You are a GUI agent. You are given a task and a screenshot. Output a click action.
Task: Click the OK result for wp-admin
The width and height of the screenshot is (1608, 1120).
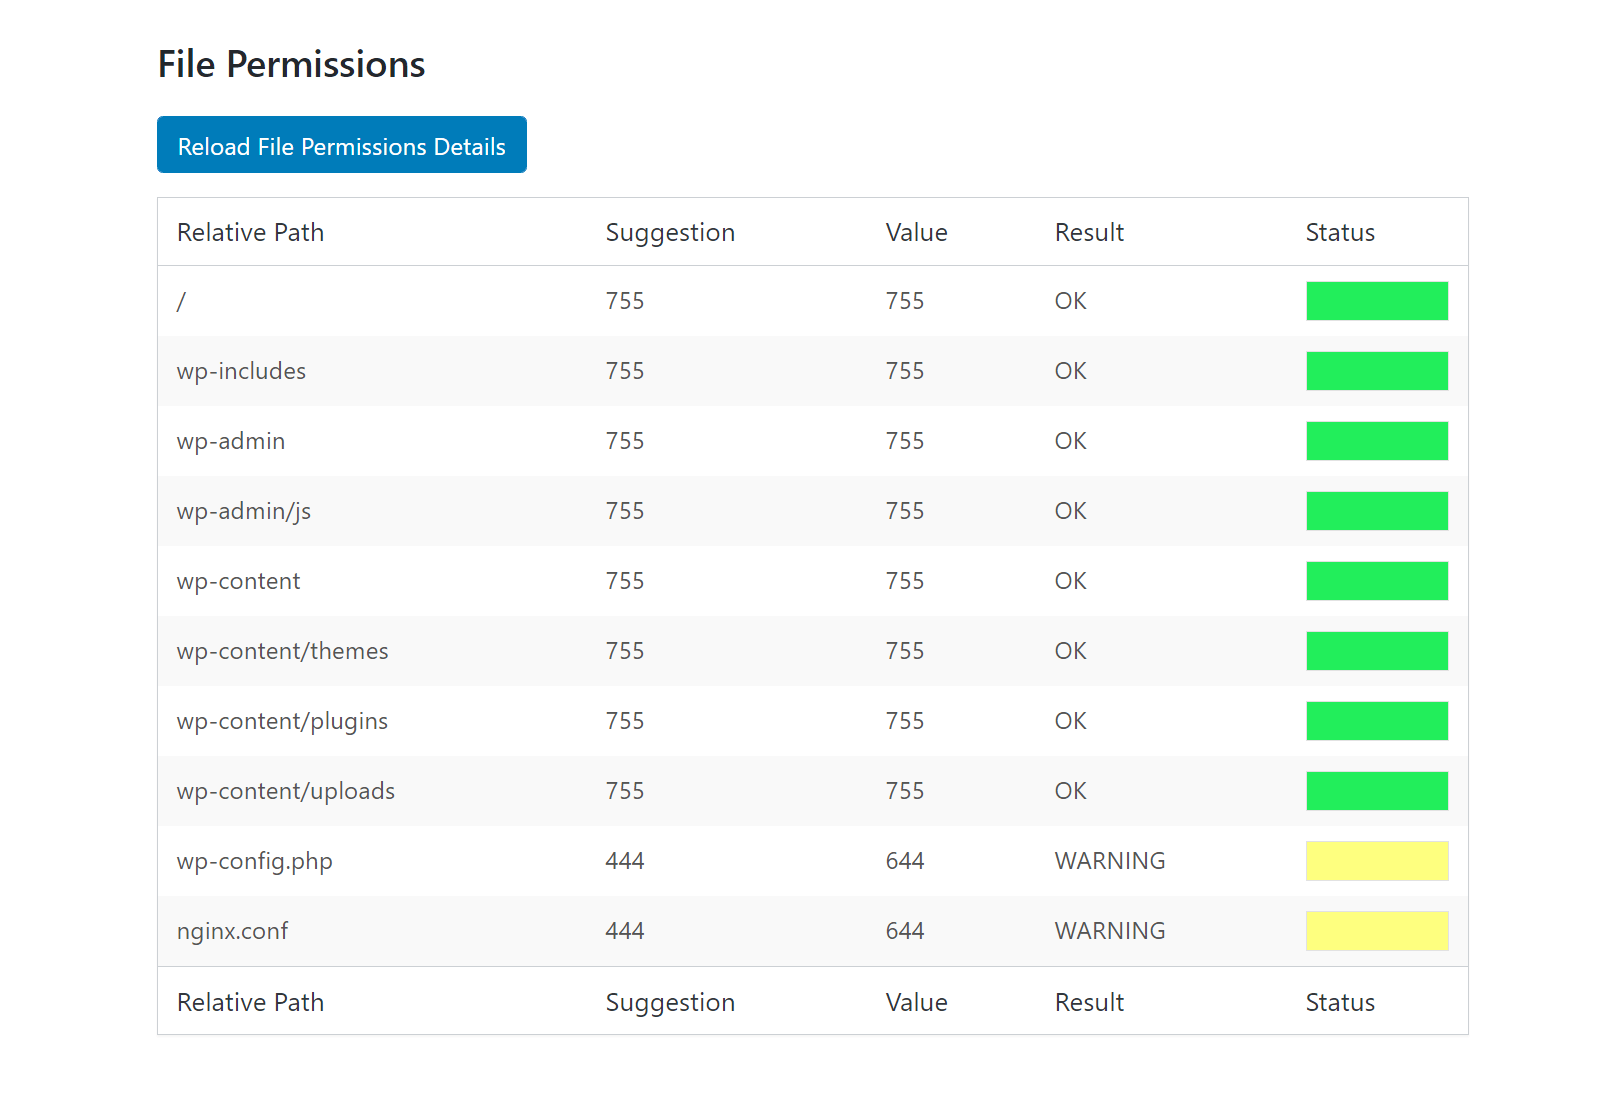[1068, 440]
